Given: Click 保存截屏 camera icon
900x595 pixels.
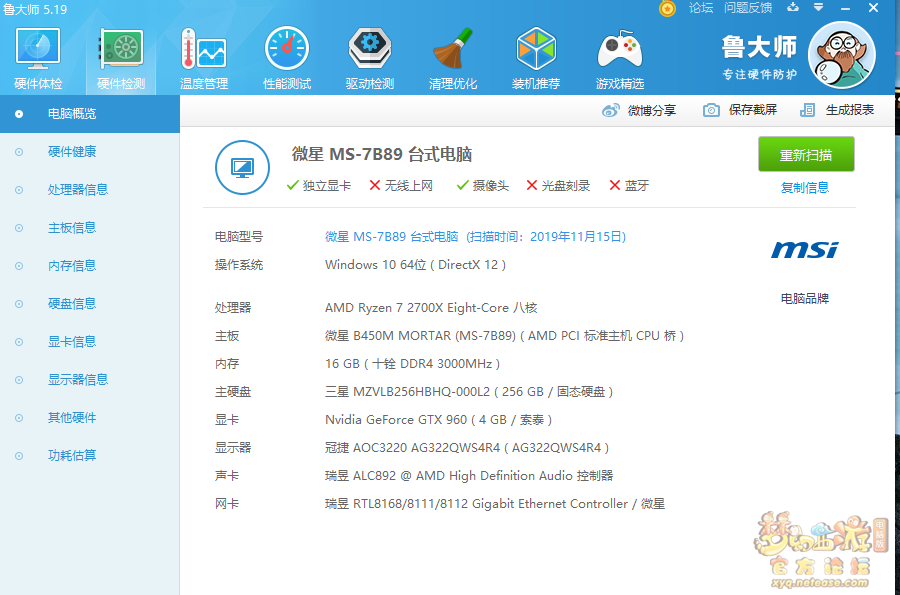Looking at the screenshot, I should [x=711, y=110].
